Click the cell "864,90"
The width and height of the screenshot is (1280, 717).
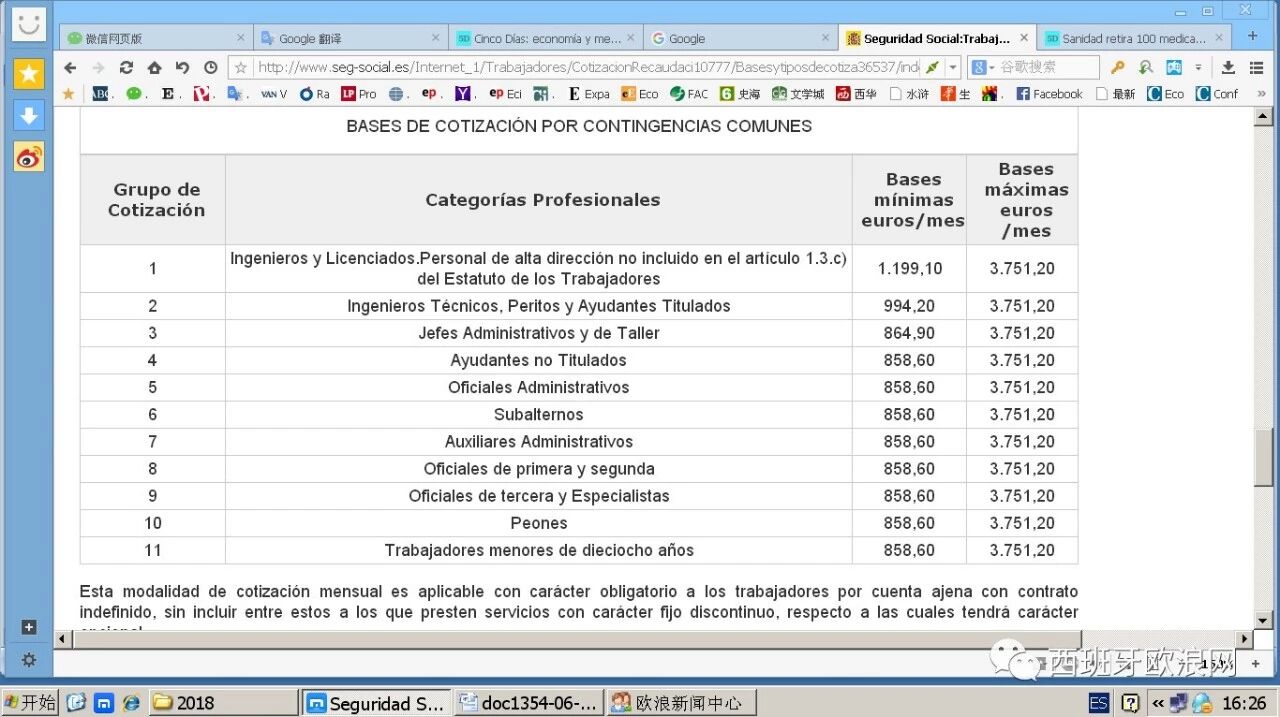[909, 333]
